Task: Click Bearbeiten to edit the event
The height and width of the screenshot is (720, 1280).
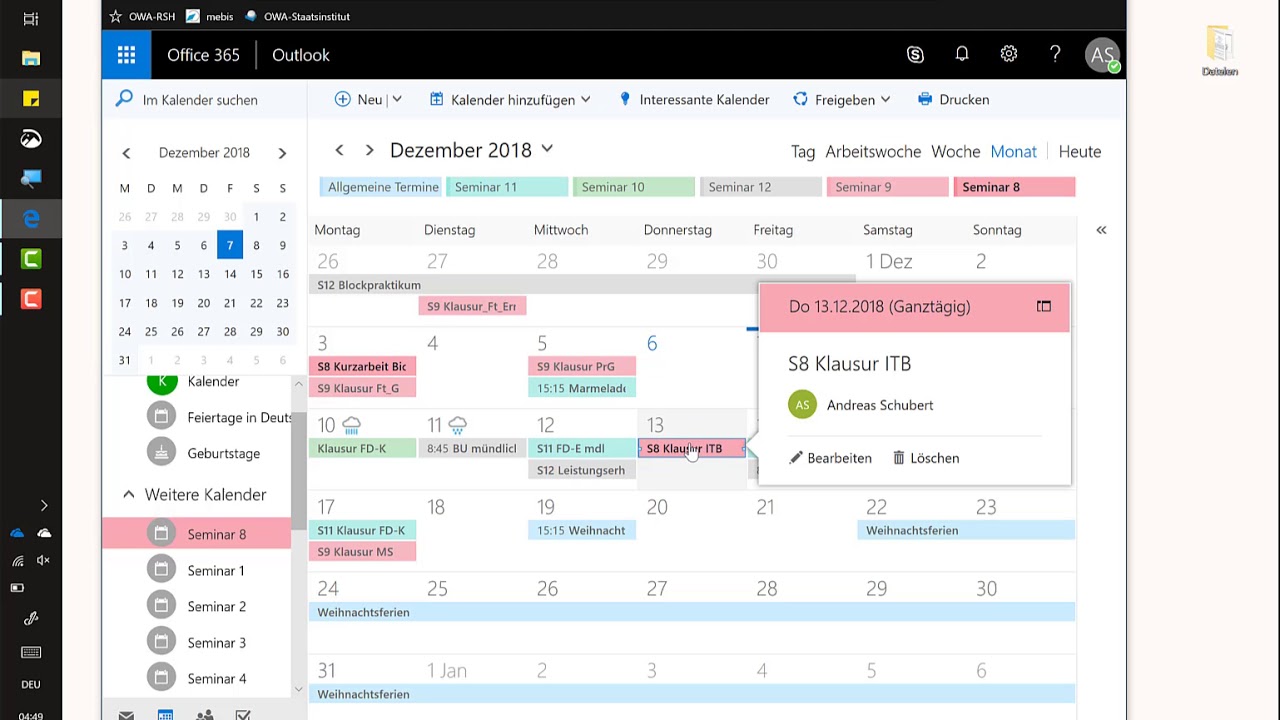Action: (x=830, y=458)
